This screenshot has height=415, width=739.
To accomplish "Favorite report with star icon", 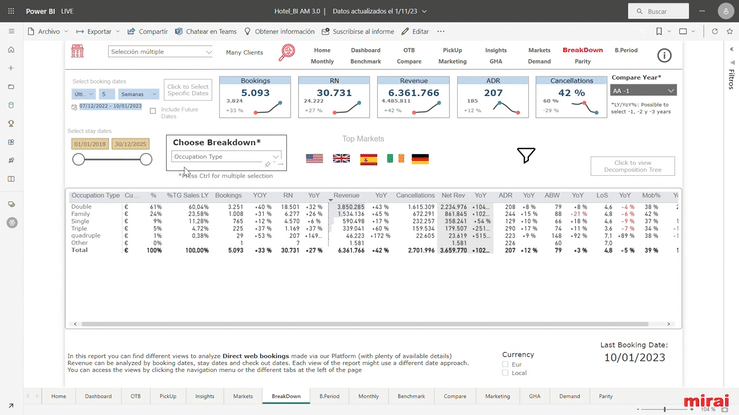I will 730,31.
